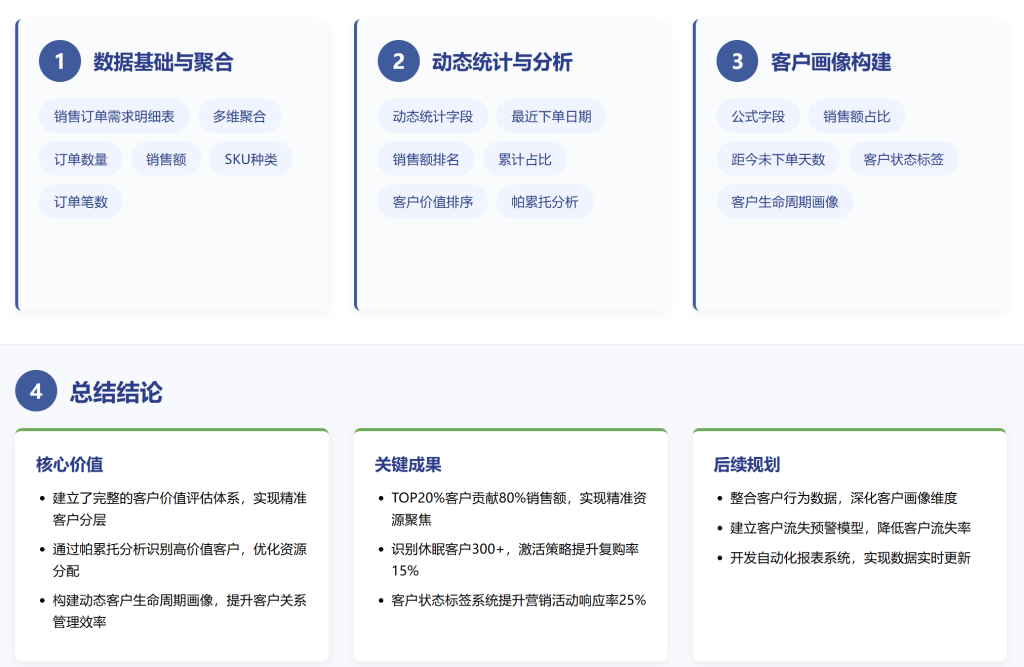Click the 总结结论 section heading
Screen dimensions: 1024x667
click(116, 392)
